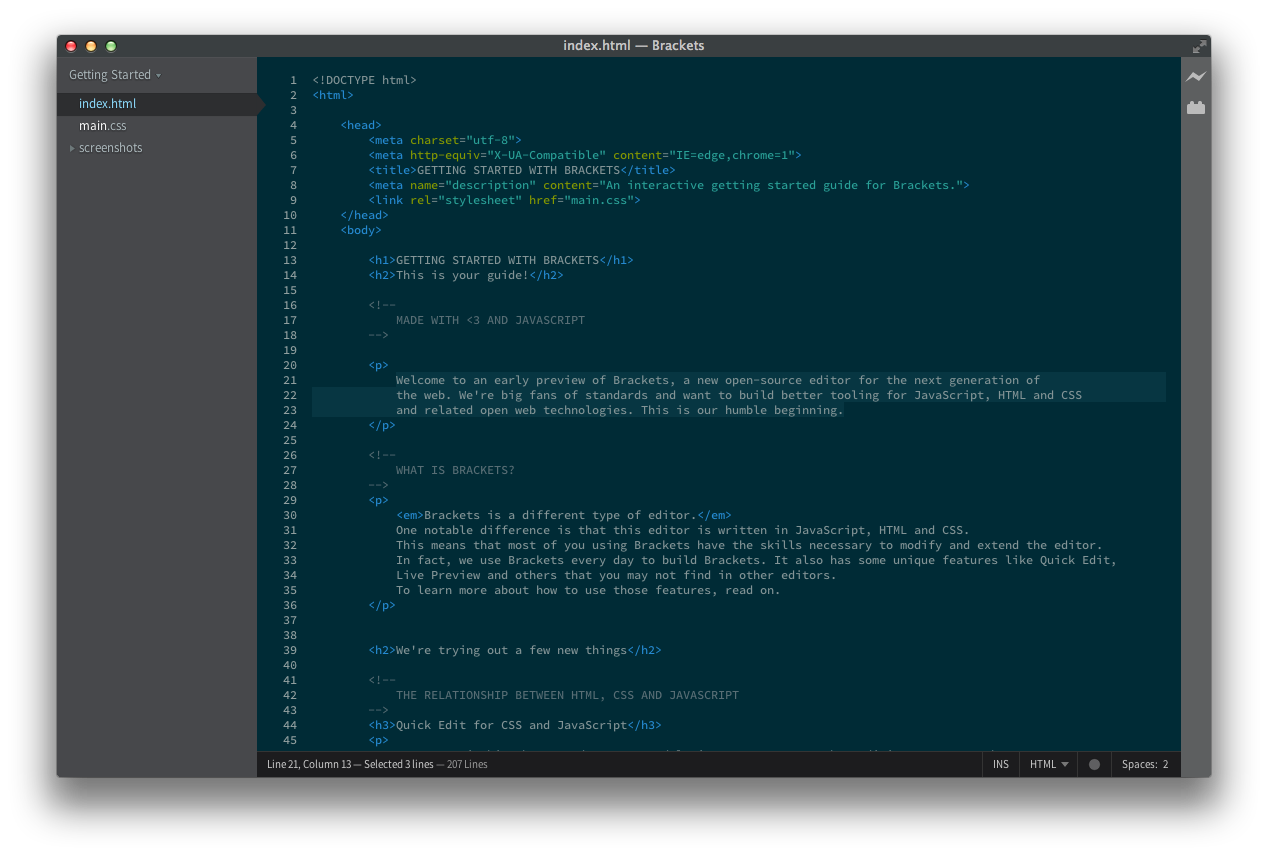The width and height of the screenshot is (1268, 856).
Task: Click line number 30 in the gutter
Action: pyautogui.click(x=290, y=515)
